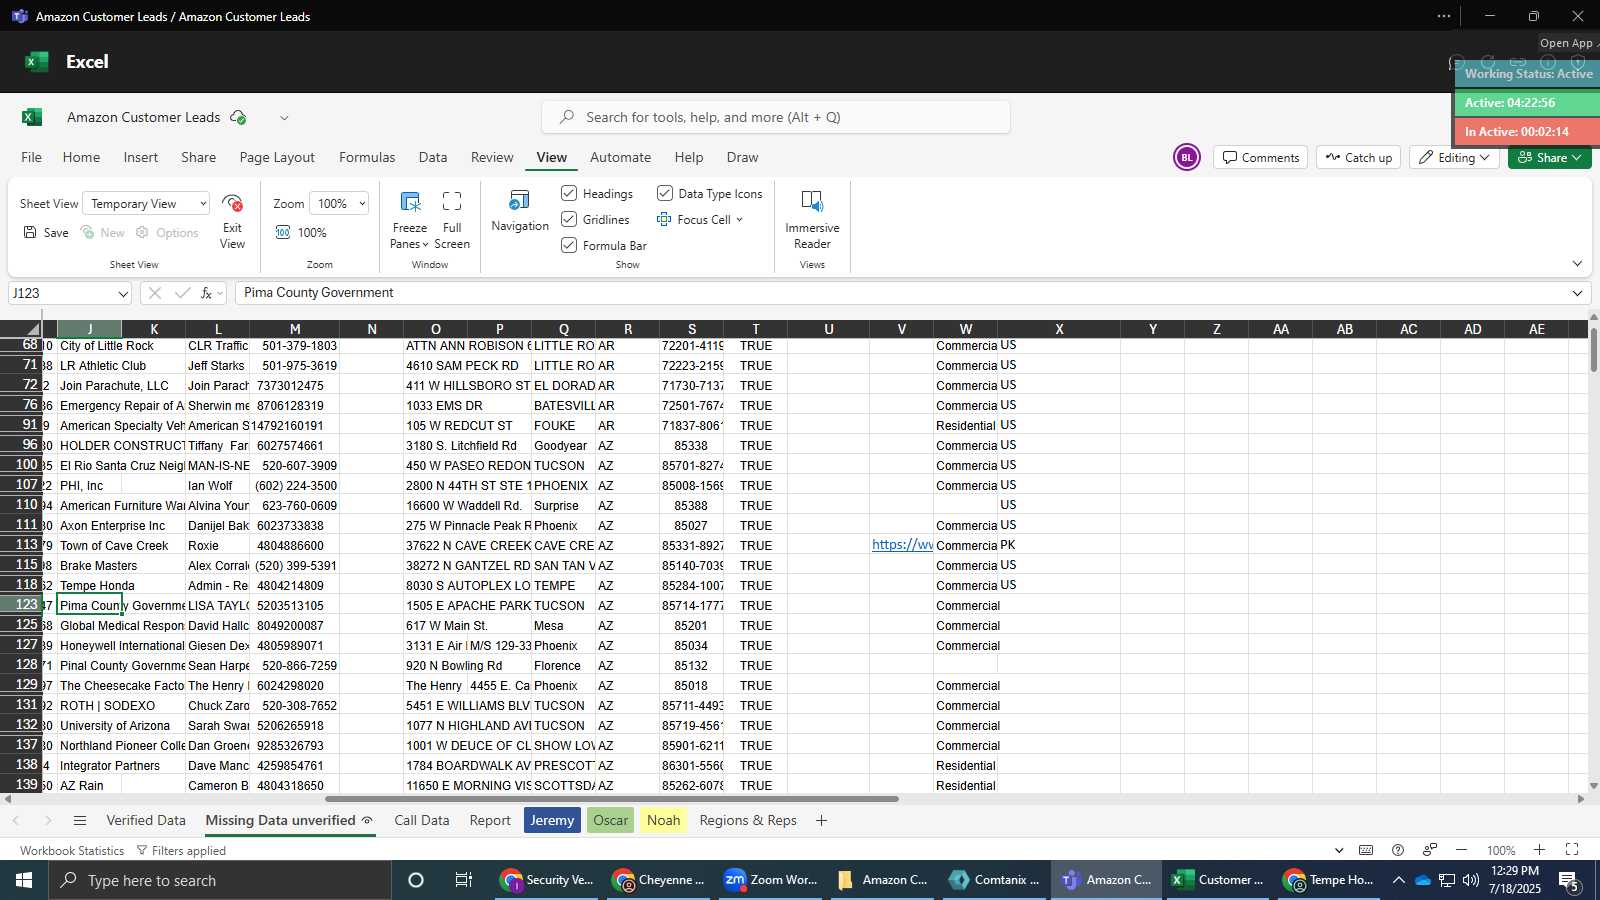Uncheck the Gridlines checkbox

tap(569, 219)
